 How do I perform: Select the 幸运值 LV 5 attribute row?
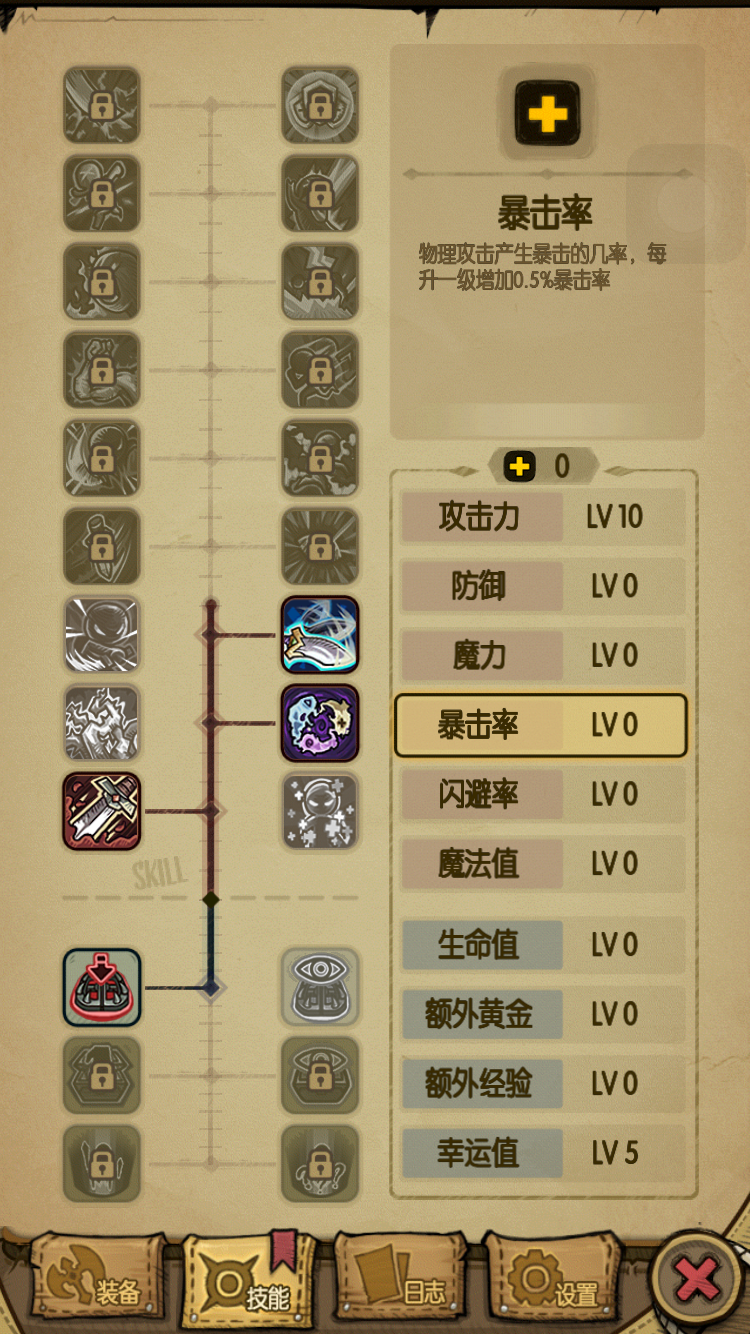(x=543, y=1153)
